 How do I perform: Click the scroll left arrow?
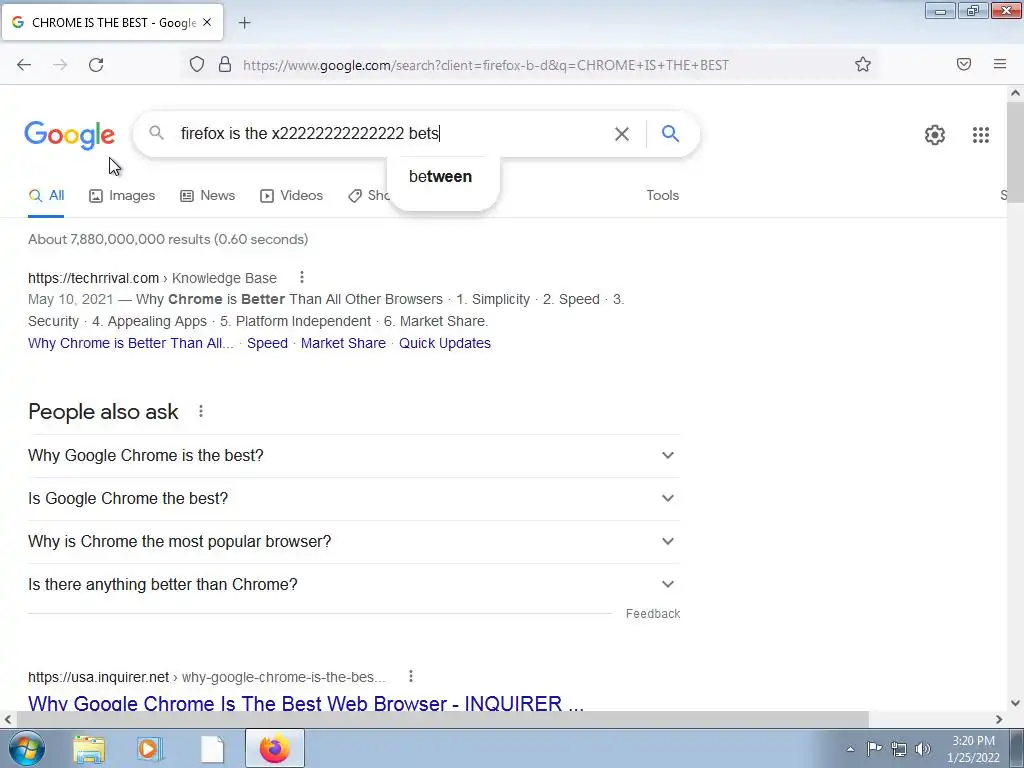click(x=8, y=719)
